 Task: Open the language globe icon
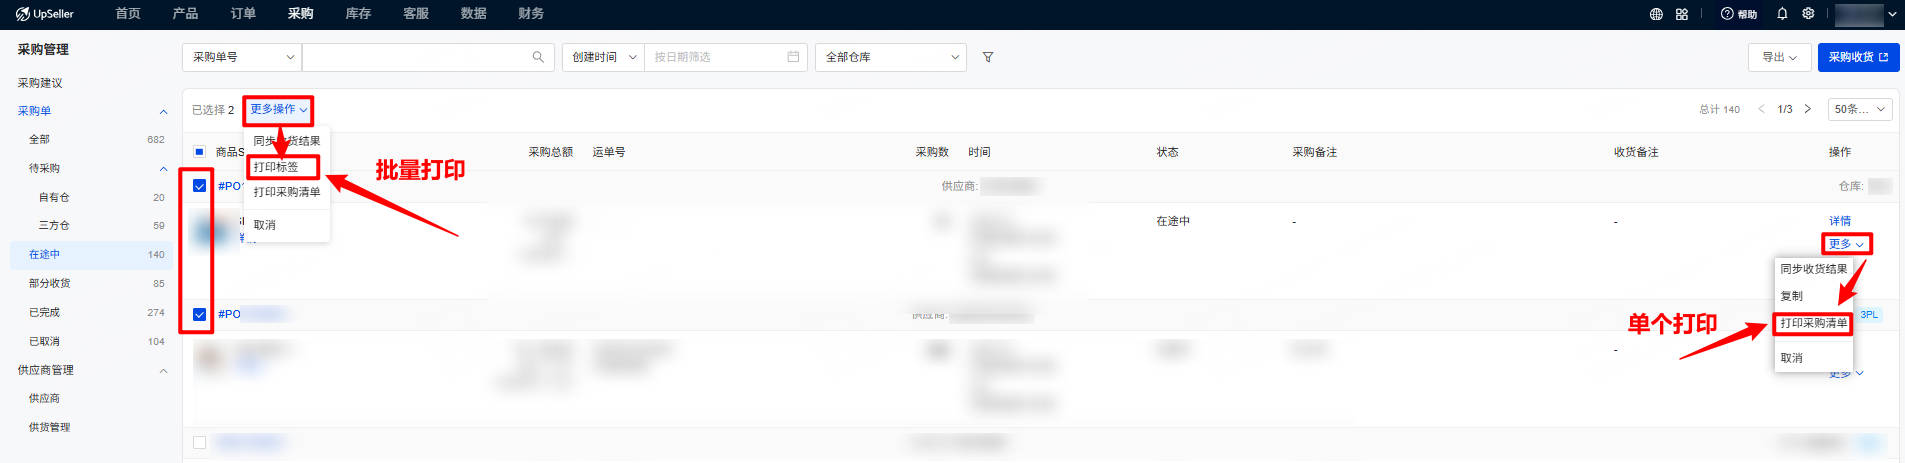[1656, 14]
